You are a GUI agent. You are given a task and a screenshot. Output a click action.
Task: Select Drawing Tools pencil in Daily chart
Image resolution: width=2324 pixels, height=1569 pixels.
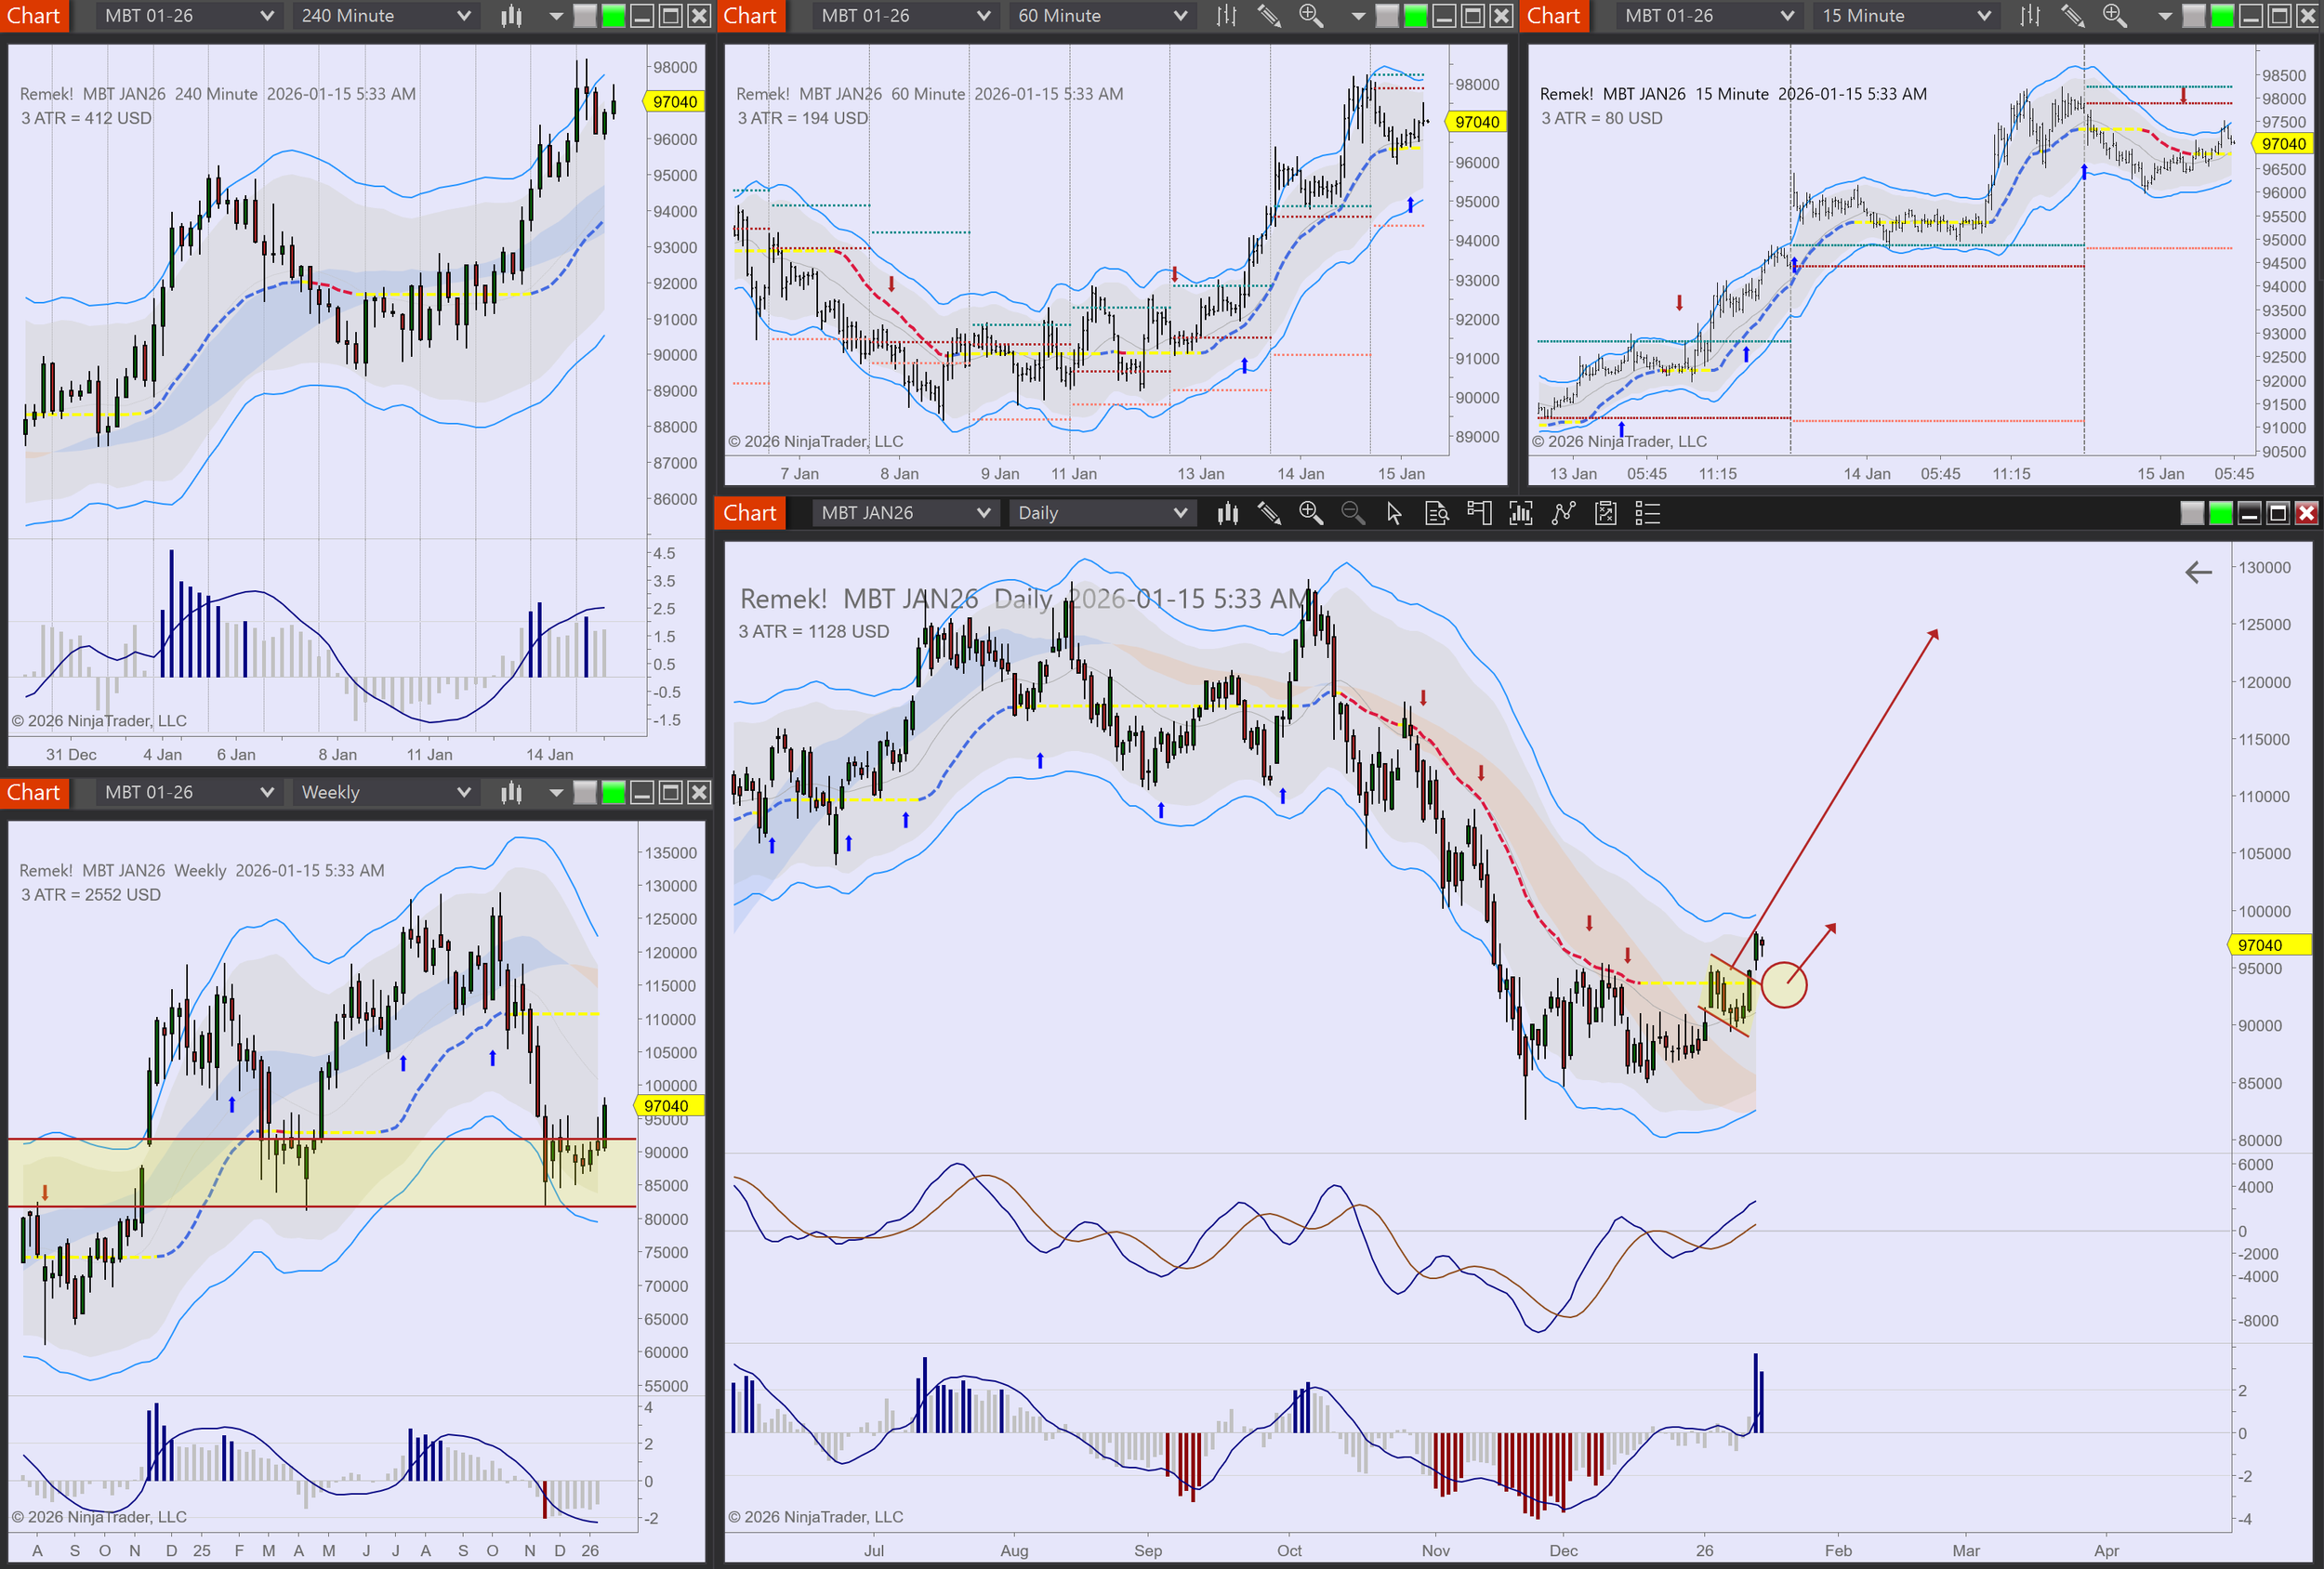click(x=1269, y=514)
